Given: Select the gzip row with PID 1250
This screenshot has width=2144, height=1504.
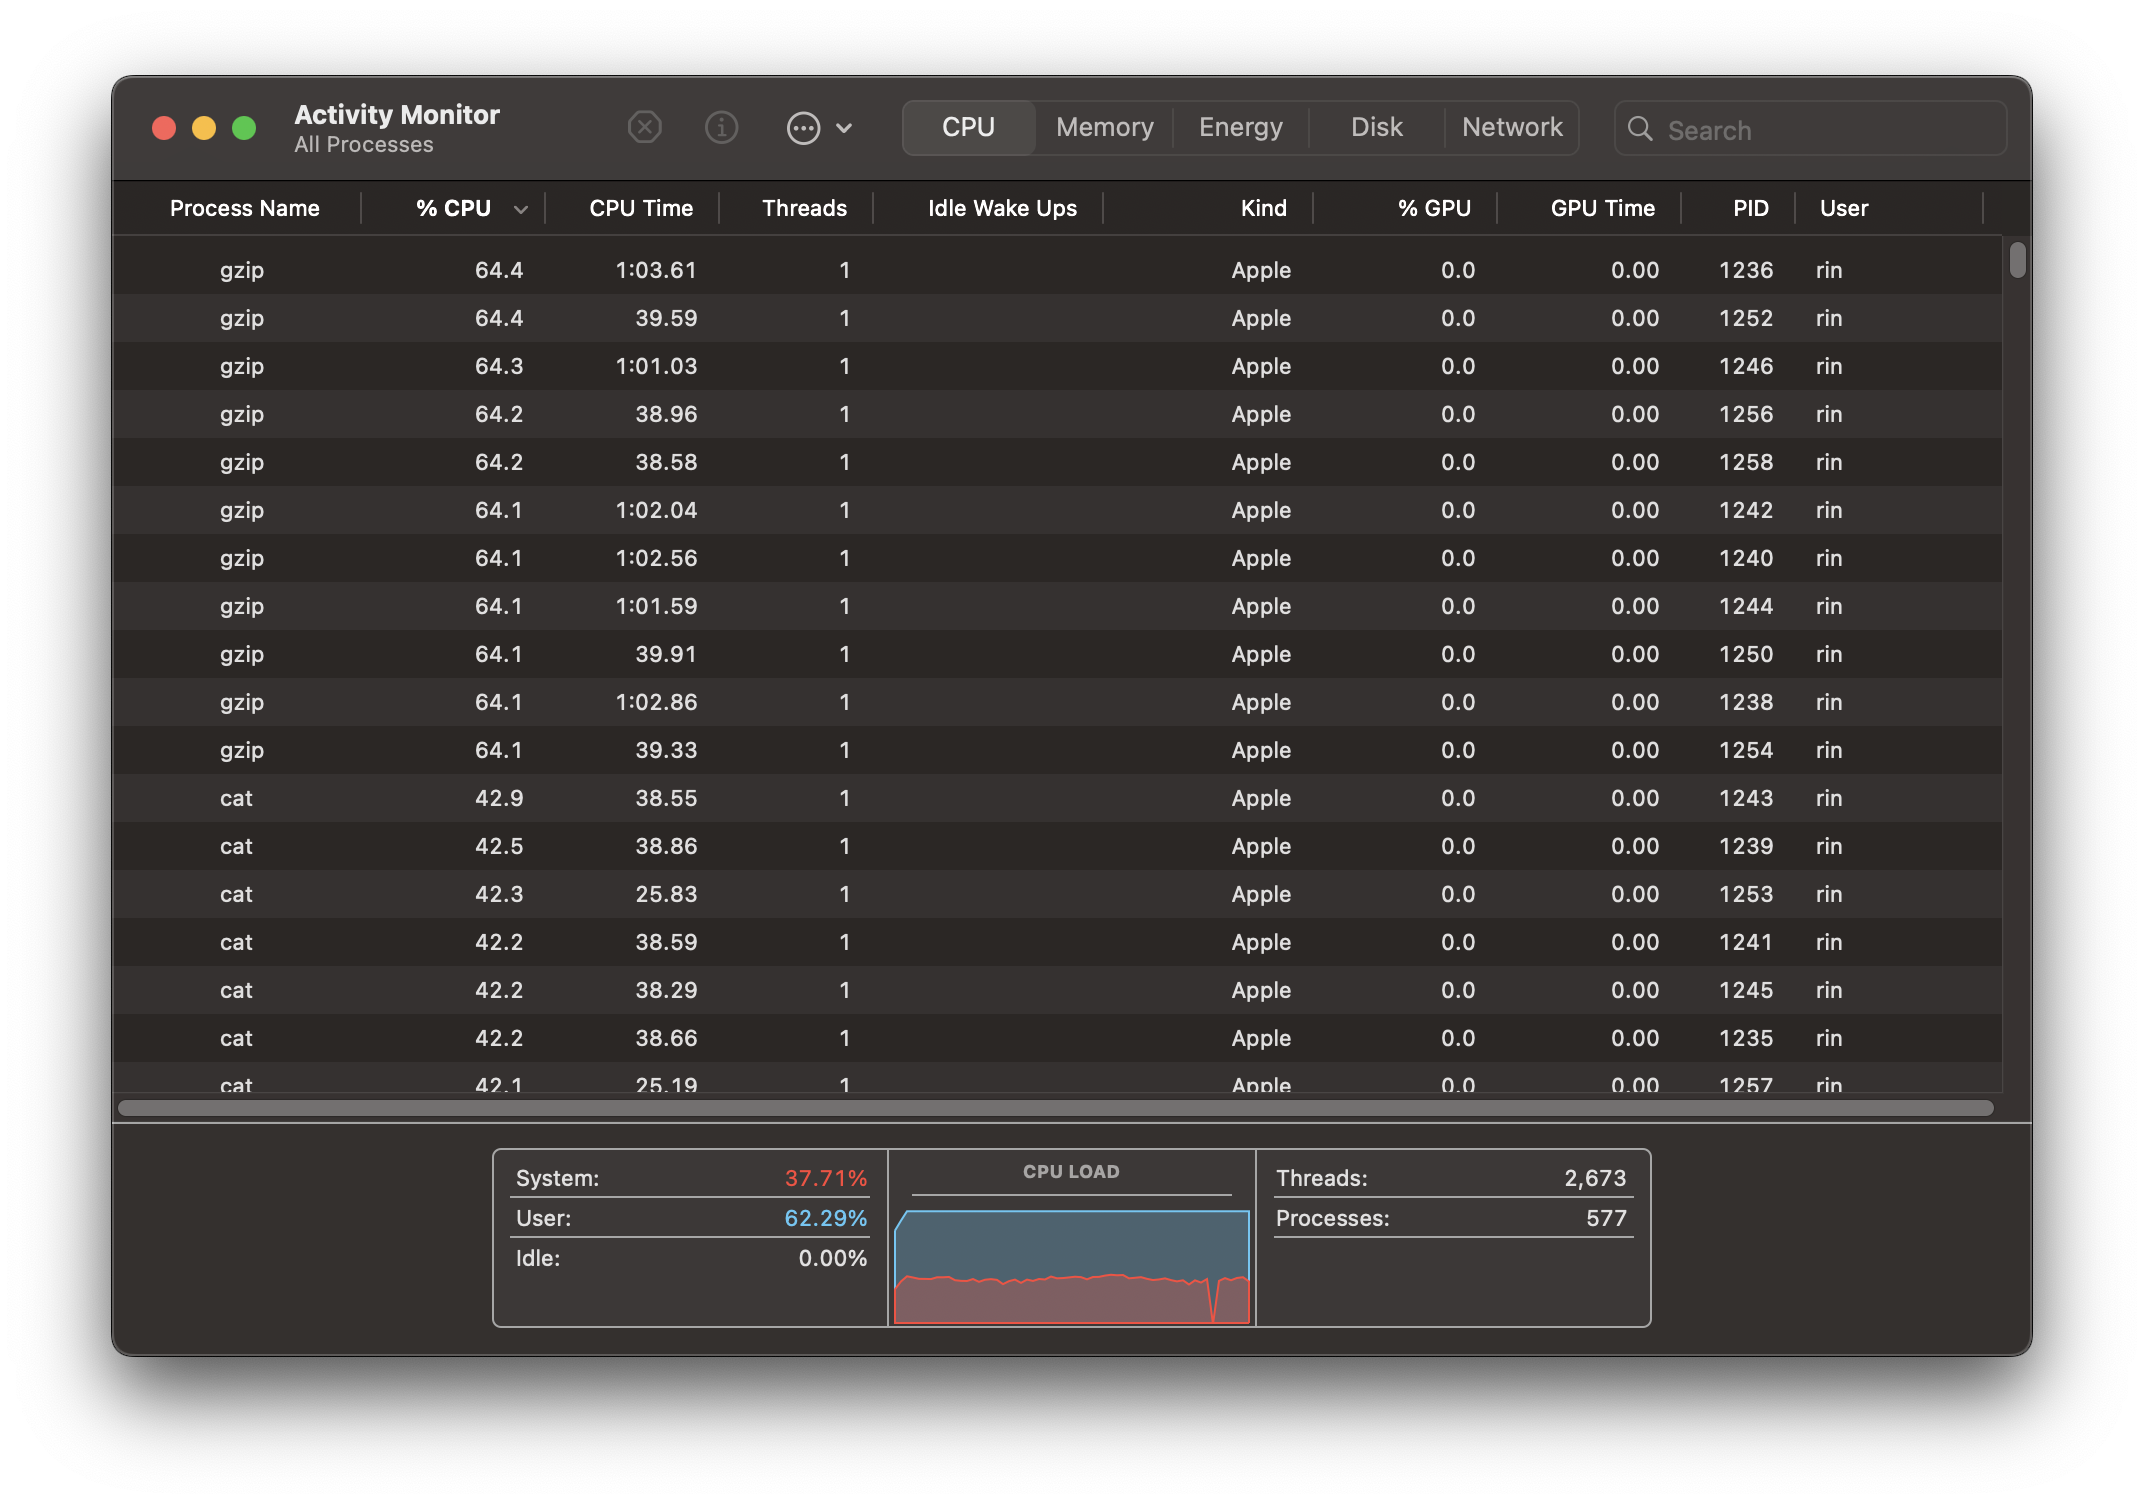Looking at the screenshot, I should tap(1058, 654).
